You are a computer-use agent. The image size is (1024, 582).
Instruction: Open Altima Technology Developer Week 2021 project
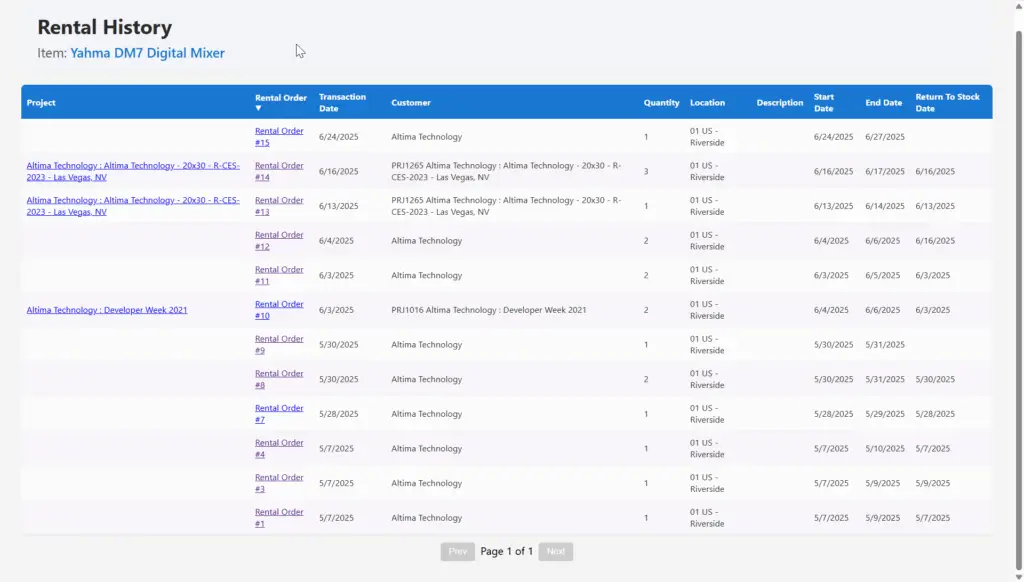tap(107, 310)
